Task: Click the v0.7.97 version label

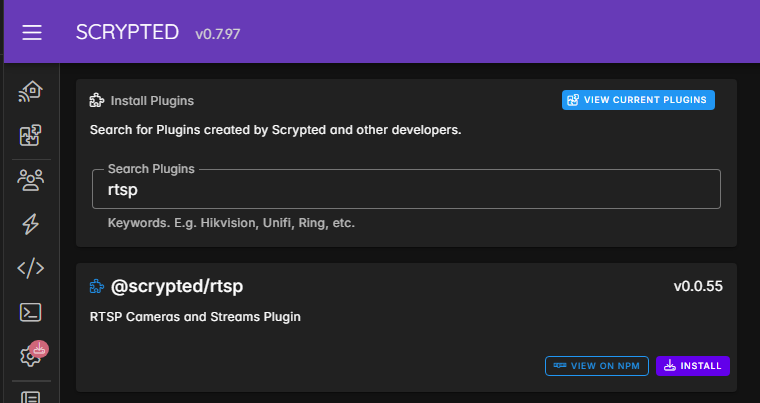Action: coord(218,34)
